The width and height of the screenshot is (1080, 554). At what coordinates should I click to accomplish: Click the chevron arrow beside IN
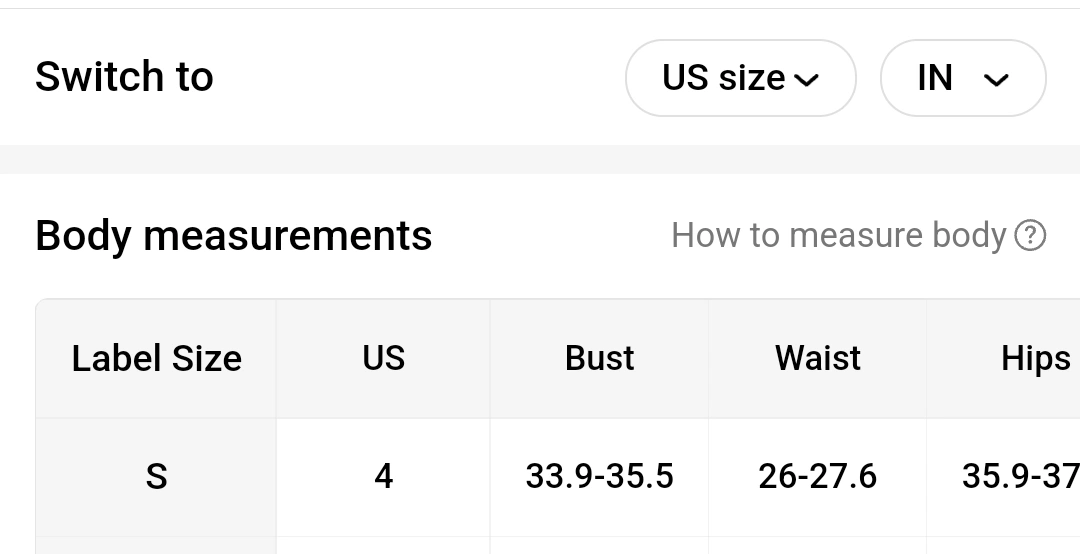[996, 80]
